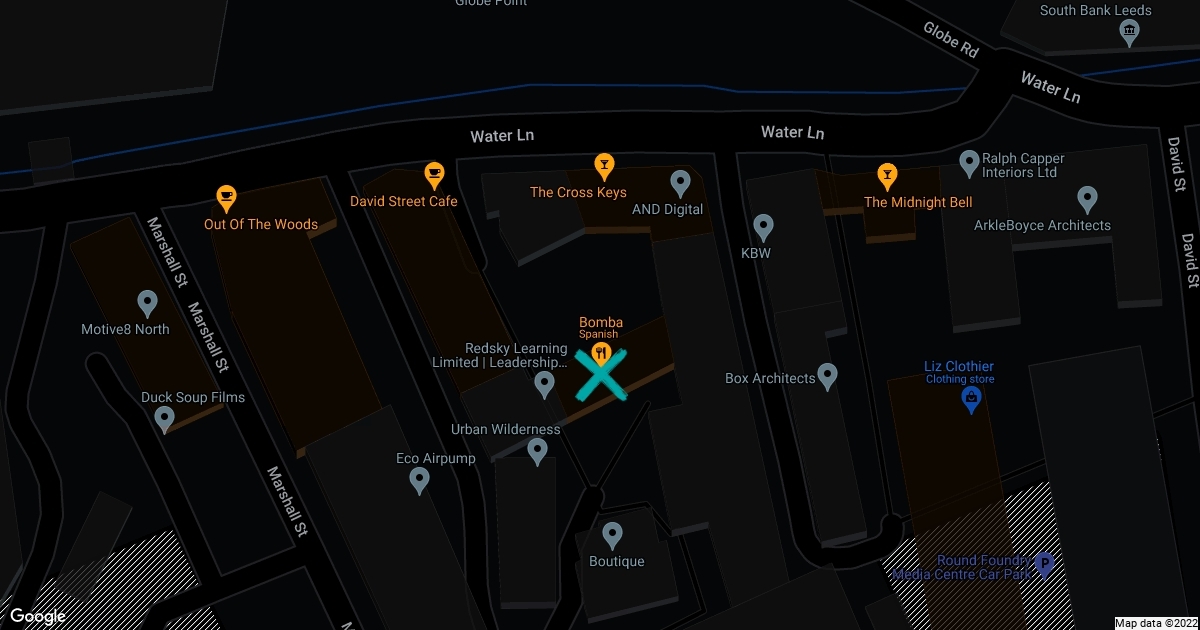Viewport: 1200px width, 630px height.
Task: Open Round Foundry car park icon
Action: pos(1044,565)
